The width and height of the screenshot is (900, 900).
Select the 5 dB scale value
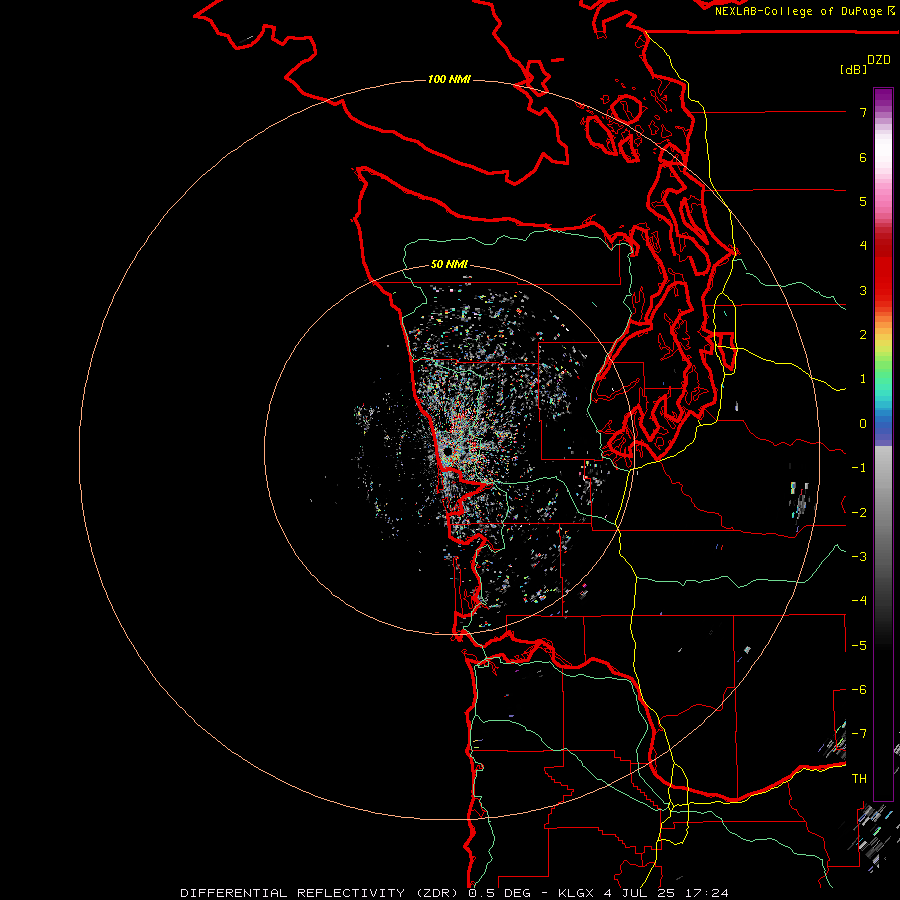[x=863, y=201]
